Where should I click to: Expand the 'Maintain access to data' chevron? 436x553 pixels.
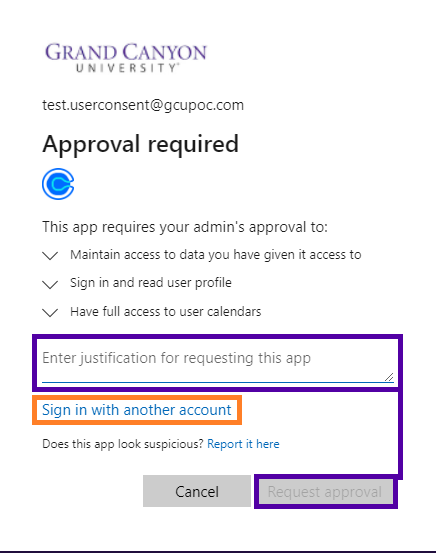pos(50,255)
